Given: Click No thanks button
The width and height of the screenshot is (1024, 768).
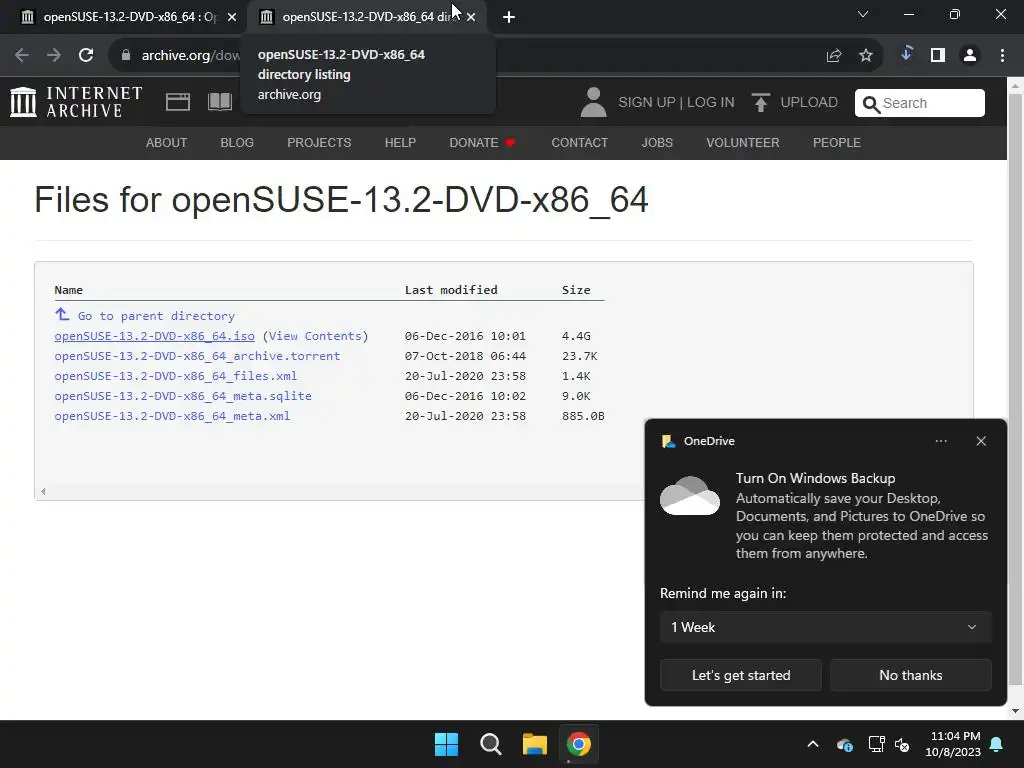Looking at the screenshot, I should [910, 675].
